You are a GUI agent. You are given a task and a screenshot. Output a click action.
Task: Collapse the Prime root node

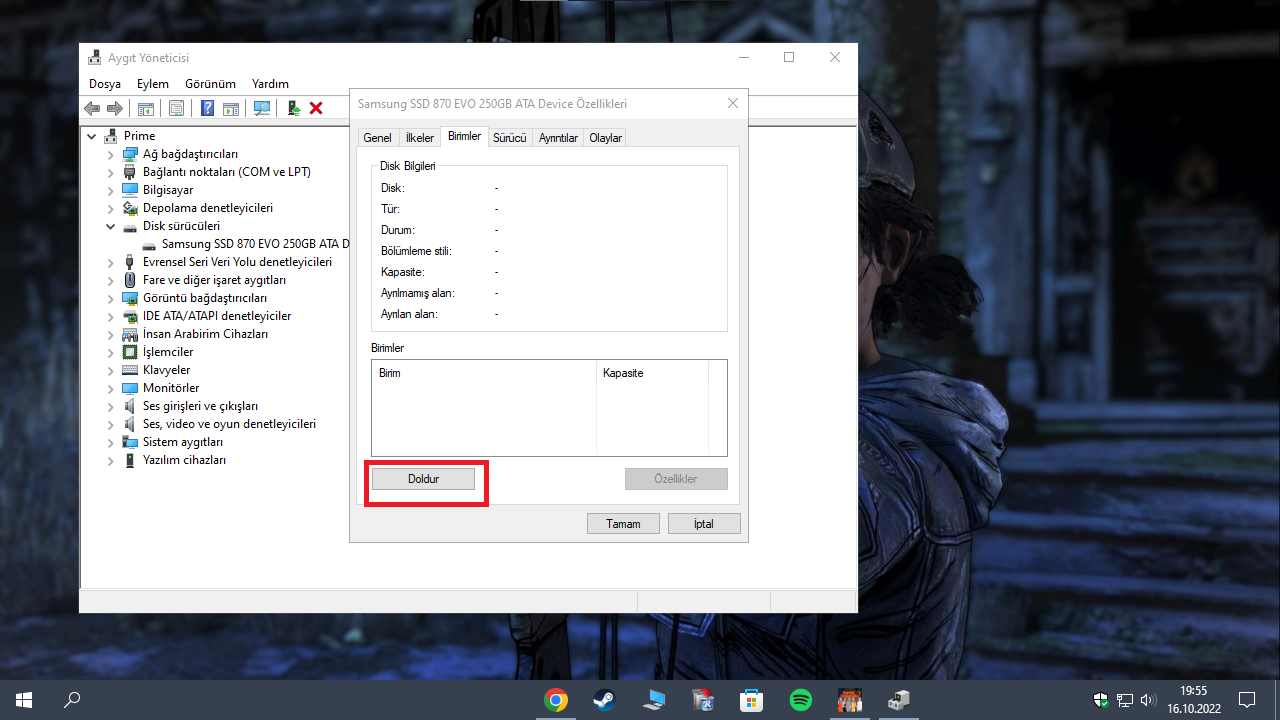[92, 136]
